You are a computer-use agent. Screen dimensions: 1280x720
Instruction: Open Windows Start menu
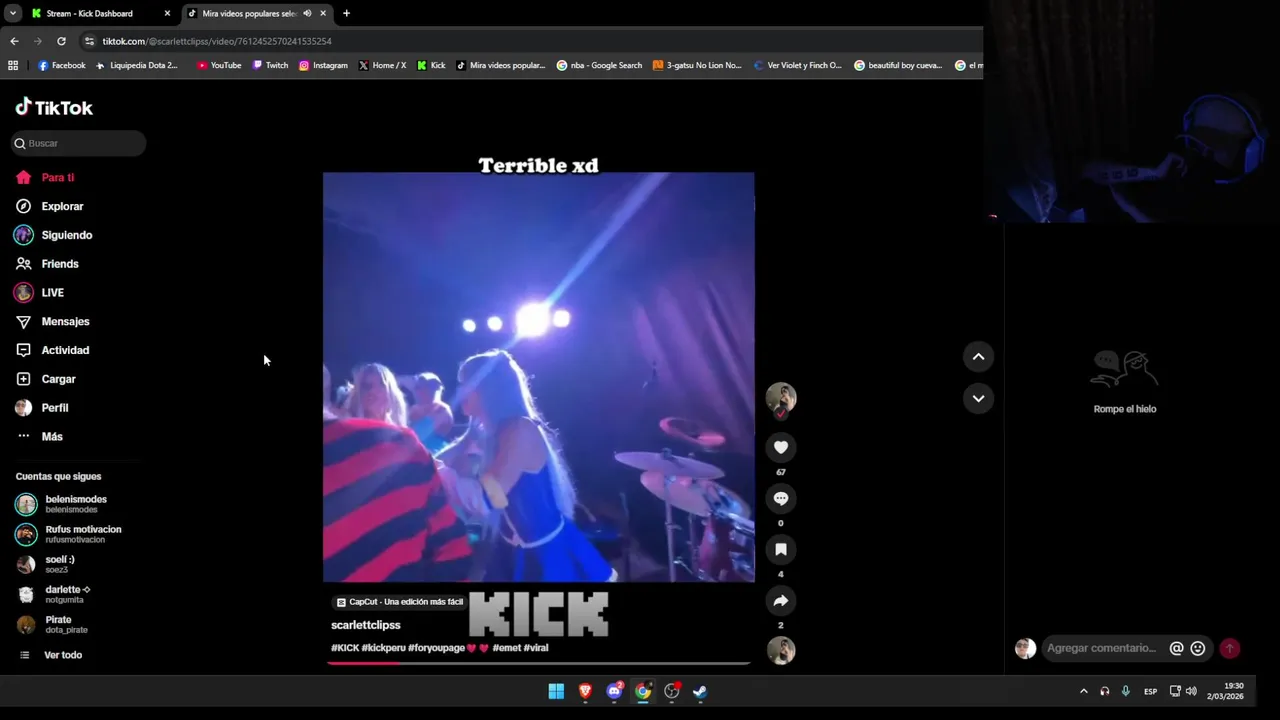[x=556, y=691]
